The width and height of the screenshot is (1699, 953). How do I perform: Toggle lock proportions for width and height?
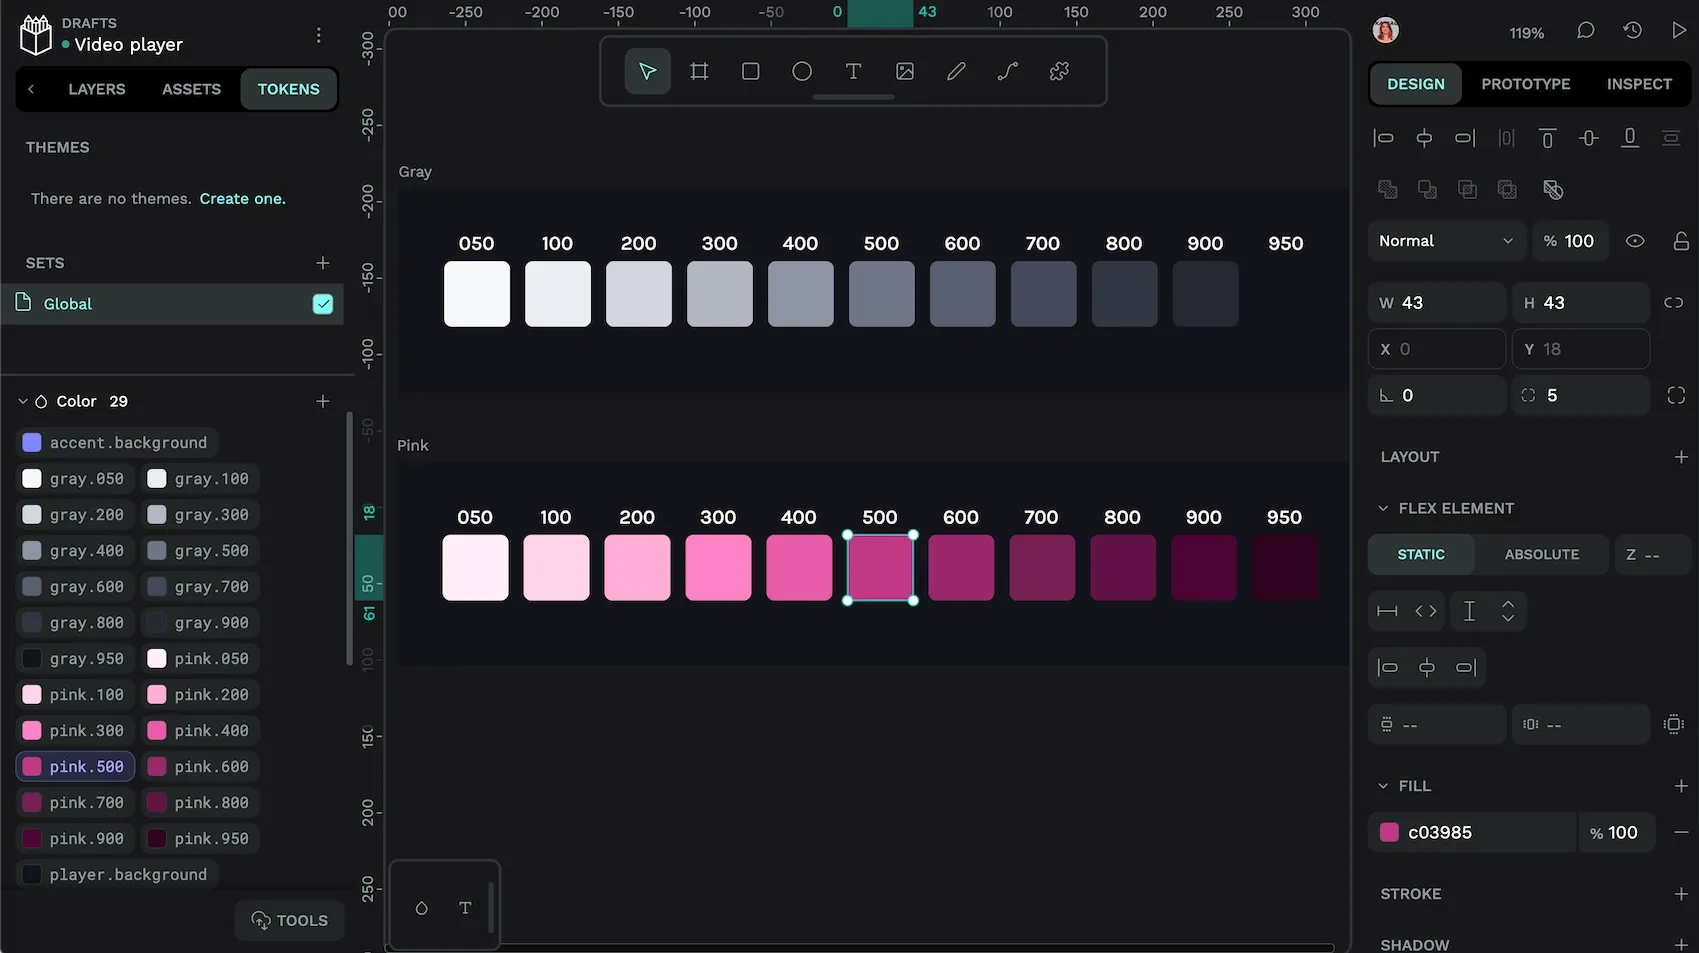pos(1674,302)
